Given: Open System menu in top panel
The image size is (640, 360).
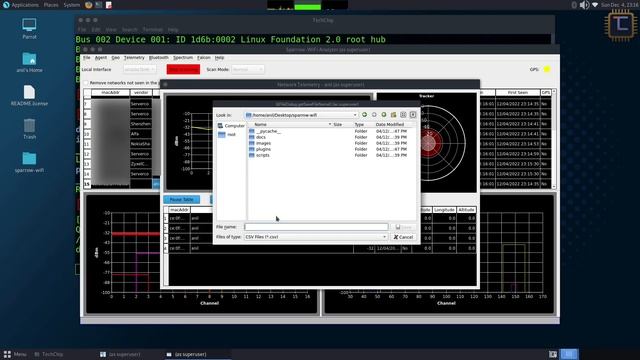Looking at the screenshot, I should pos(72,5).
